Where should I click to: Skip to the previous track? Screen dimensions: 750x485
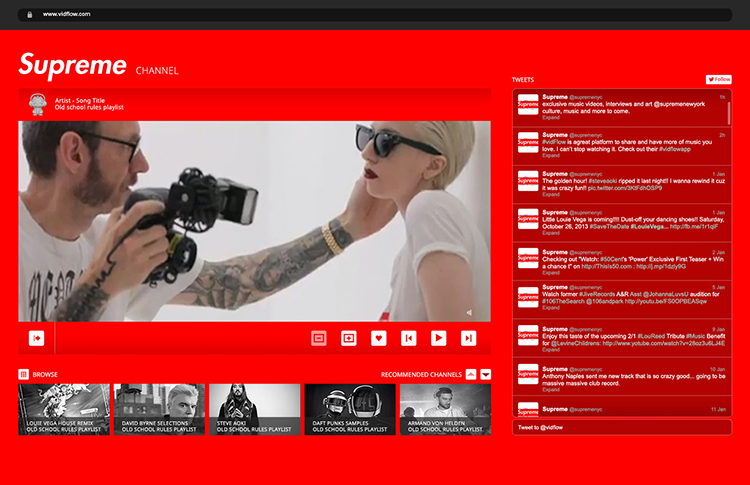408,338
